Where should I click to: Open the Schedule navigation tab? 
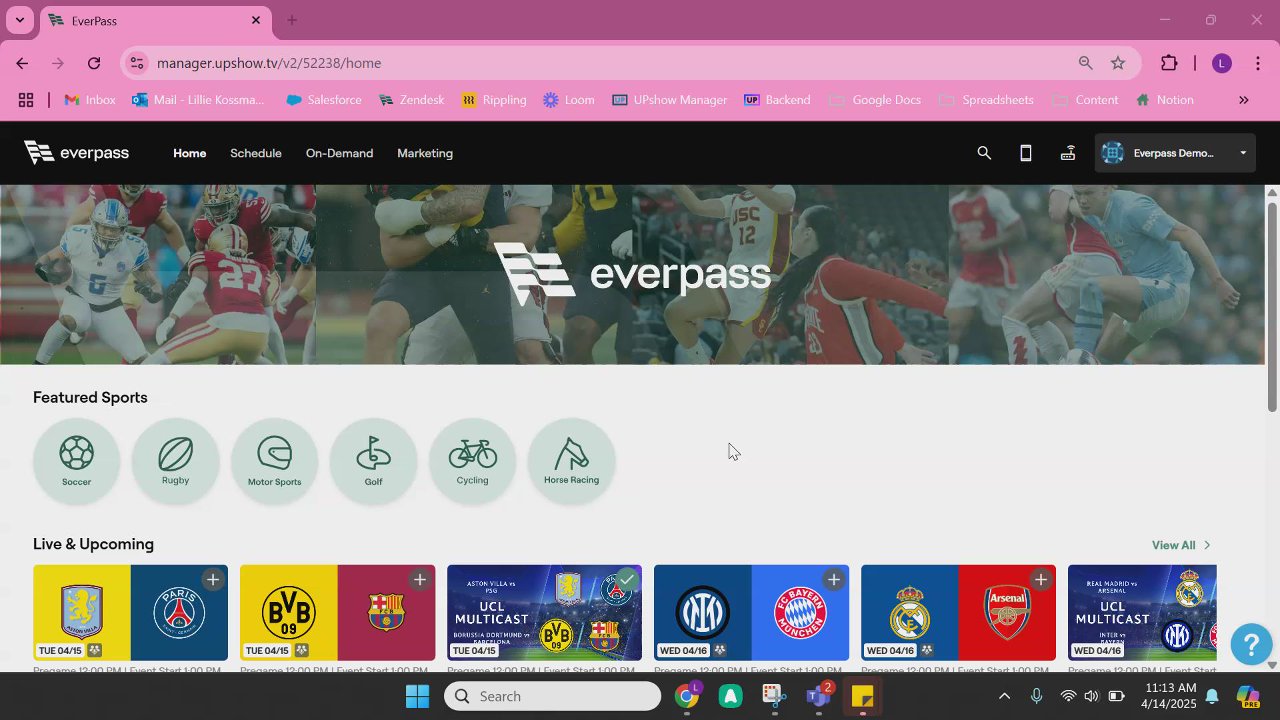[256, 153]
